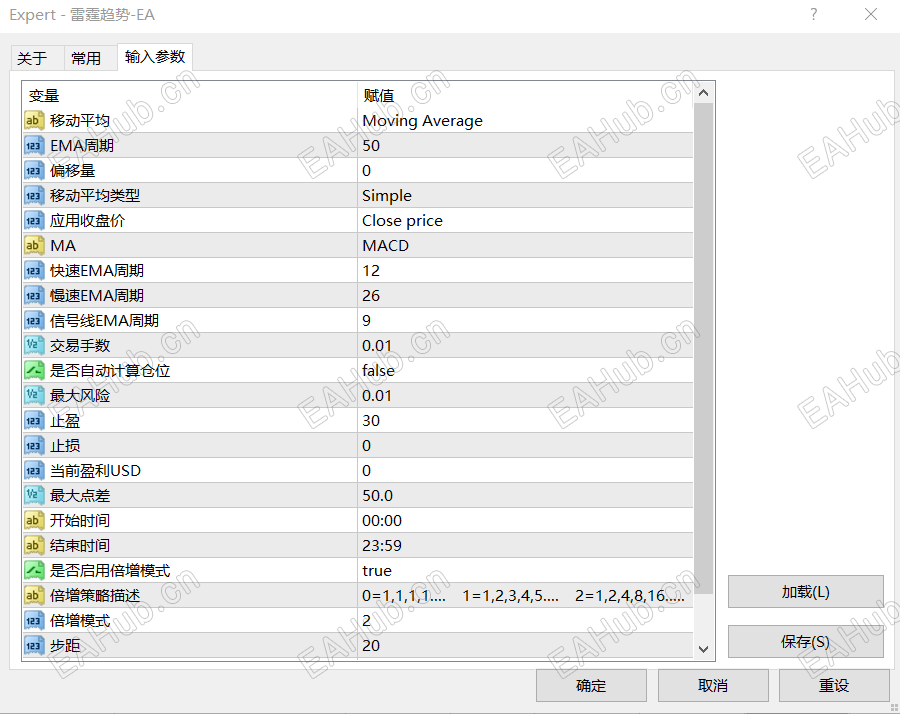Click the integer icon beside 快速EMA周期

34,270
